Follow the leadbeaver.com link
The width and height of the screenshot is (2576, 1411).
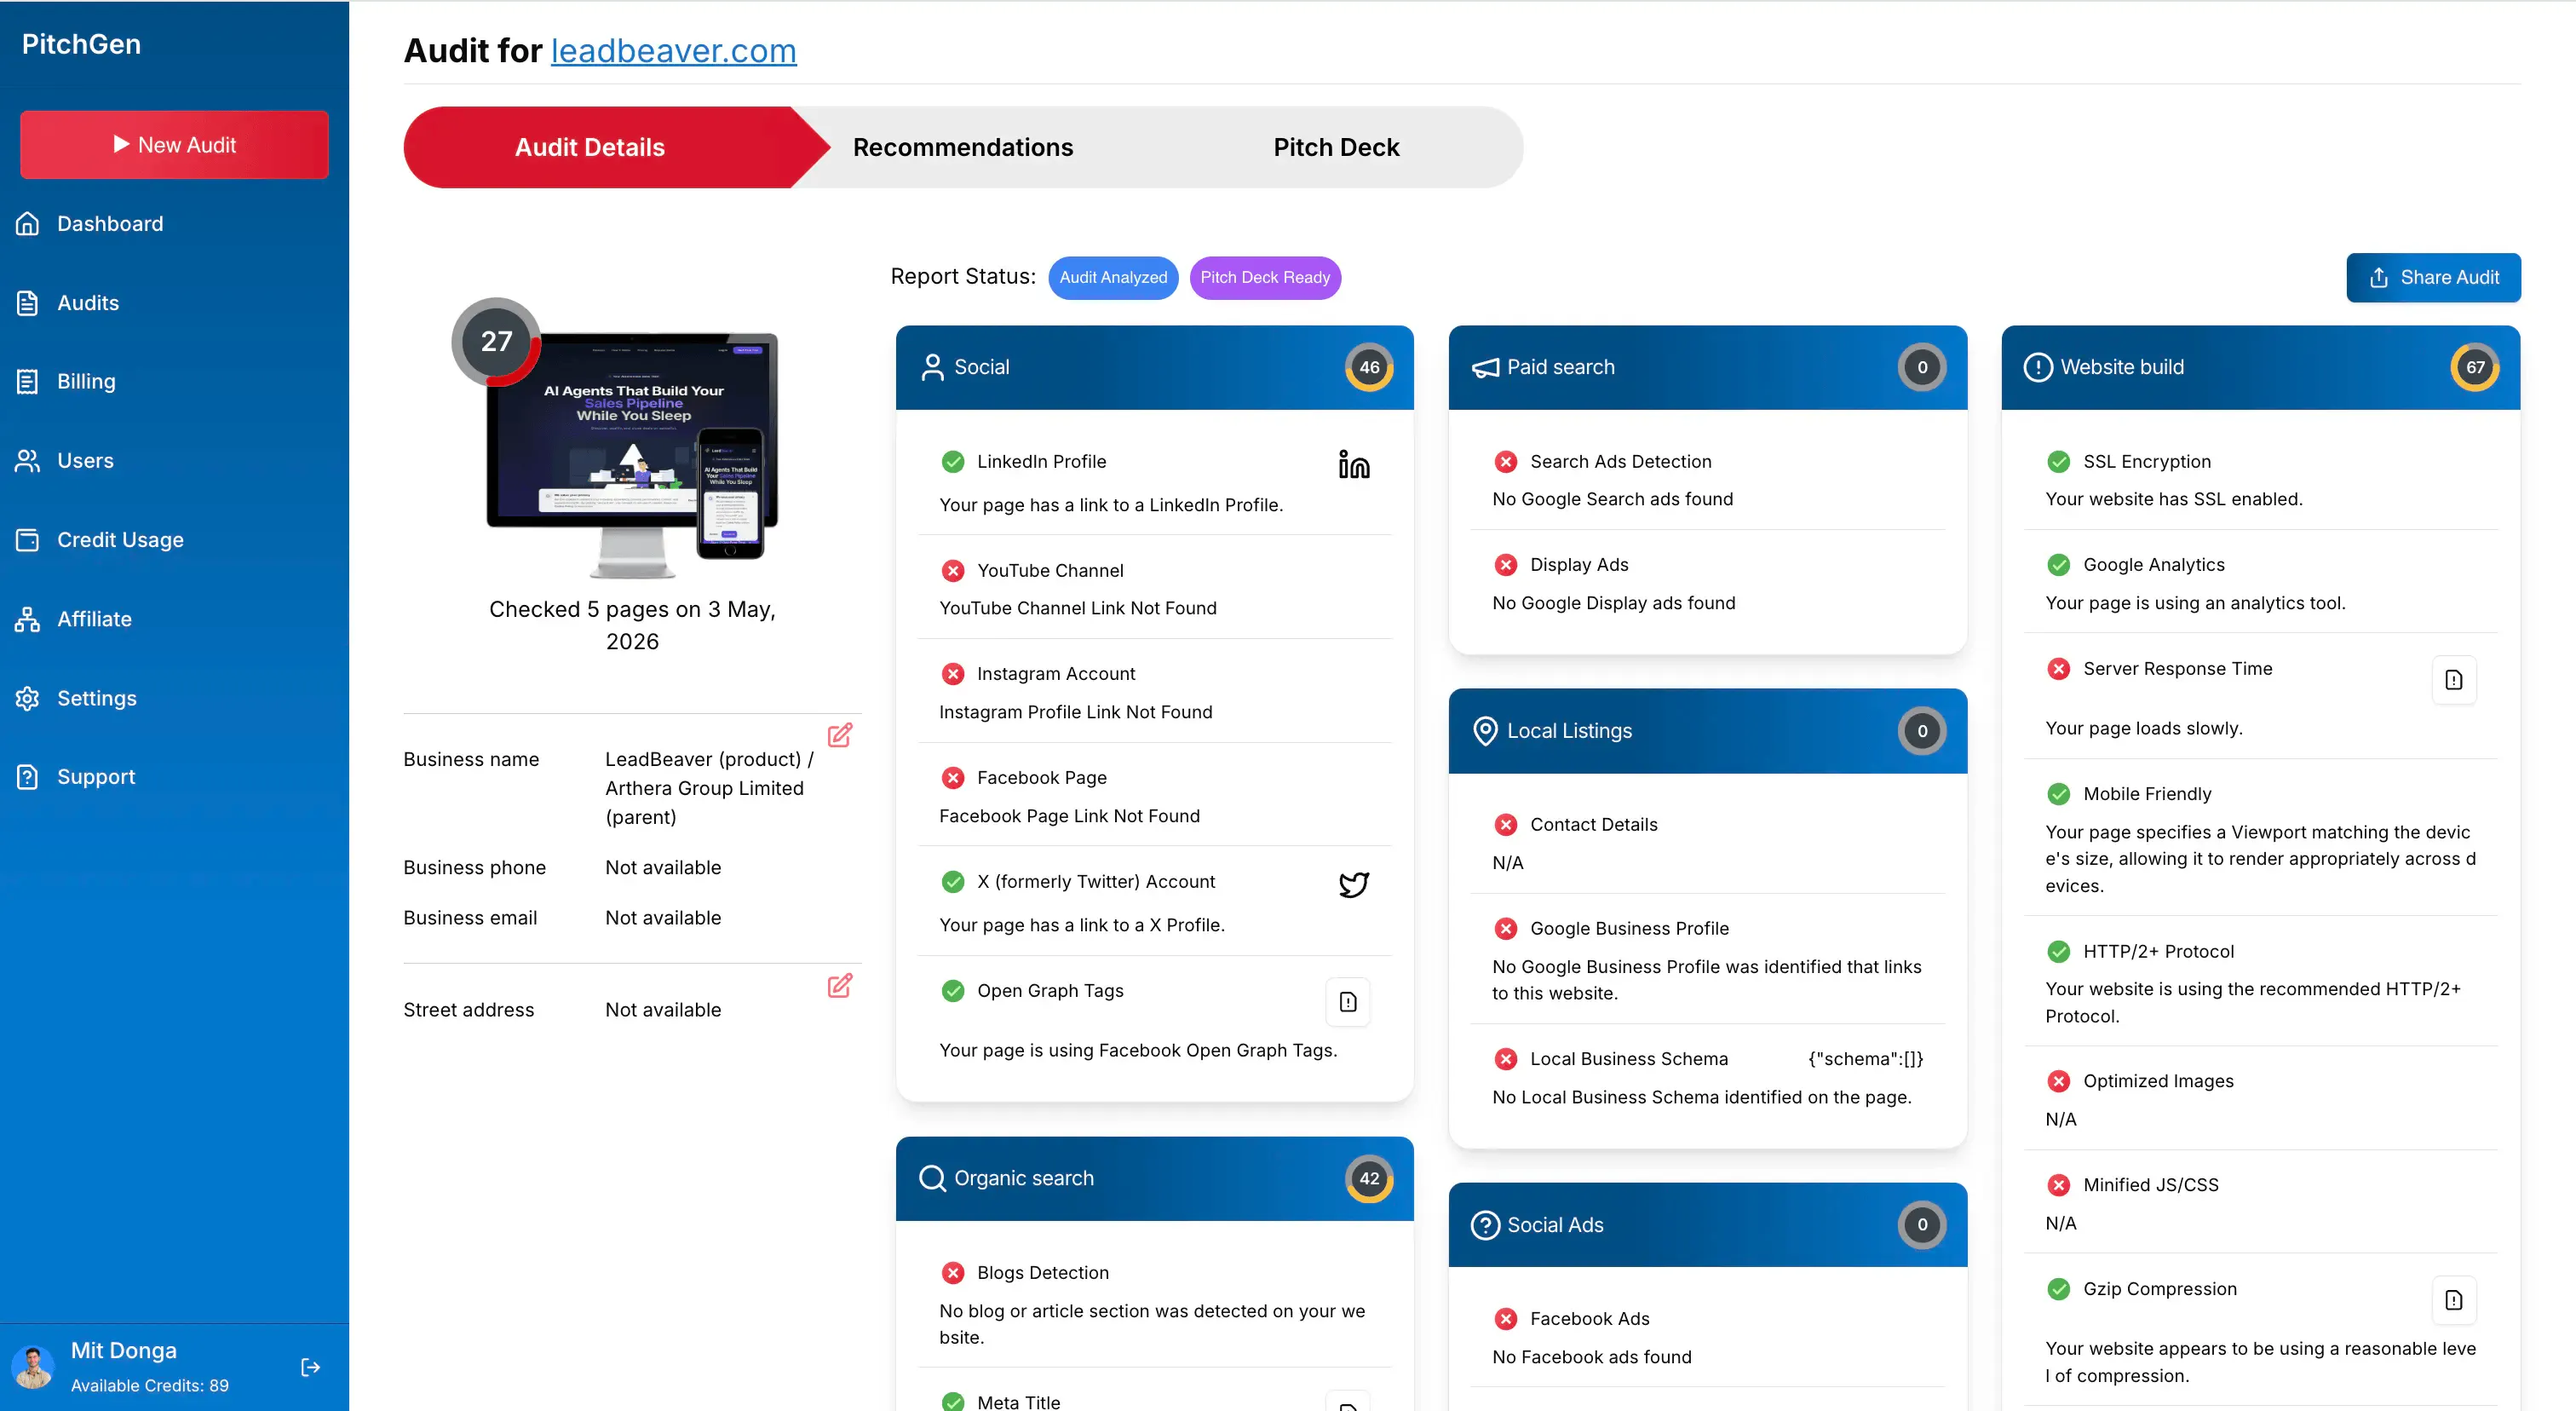pyautogui.click(x=673, y=51)
